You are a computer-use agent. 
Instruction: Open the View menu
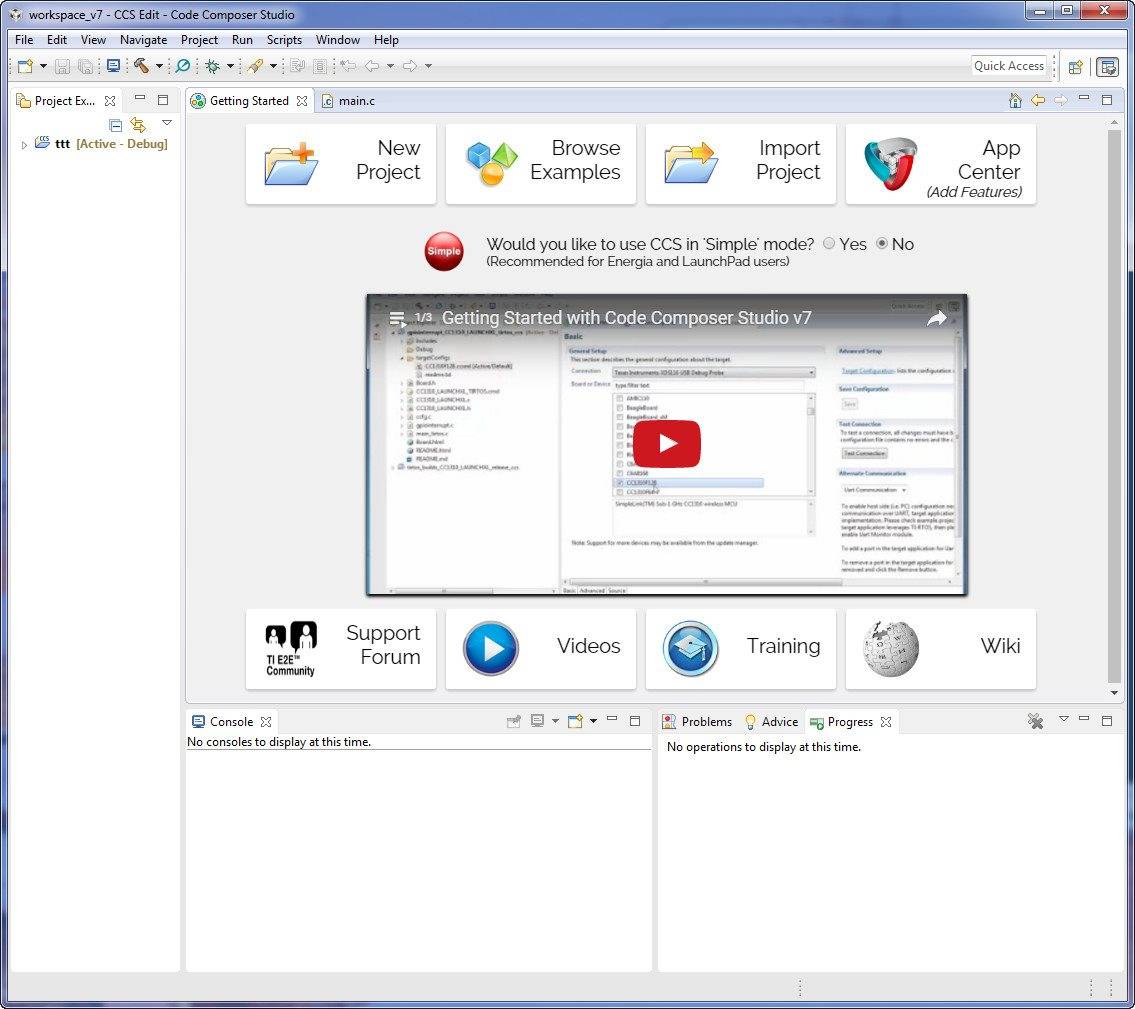pos(93,40)
